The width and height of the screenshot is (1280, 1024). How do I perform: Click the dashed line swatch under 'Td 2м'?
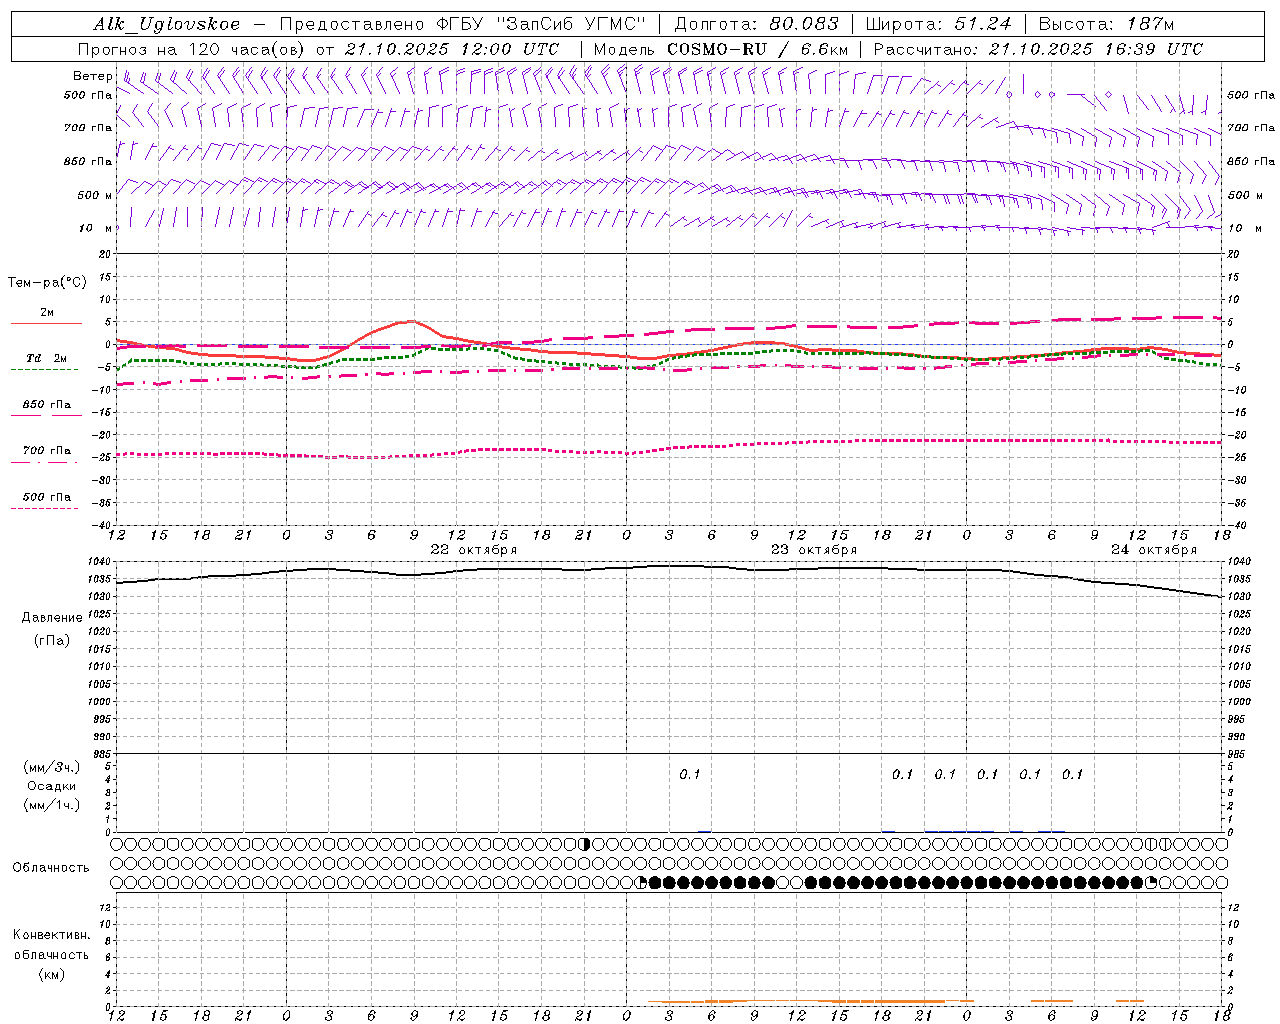click(45, 369)
